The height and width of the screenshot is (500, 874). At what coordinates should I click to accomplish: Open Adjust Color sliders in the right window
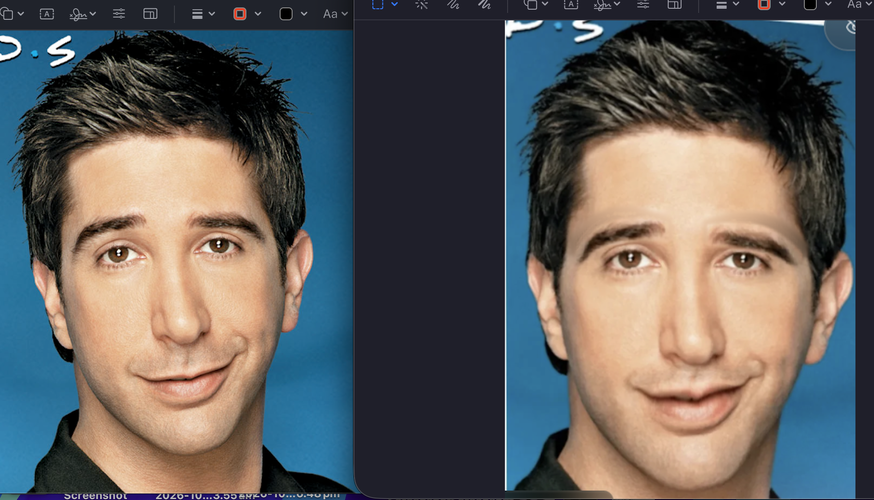pyautogui.click(x=643, y=4)
